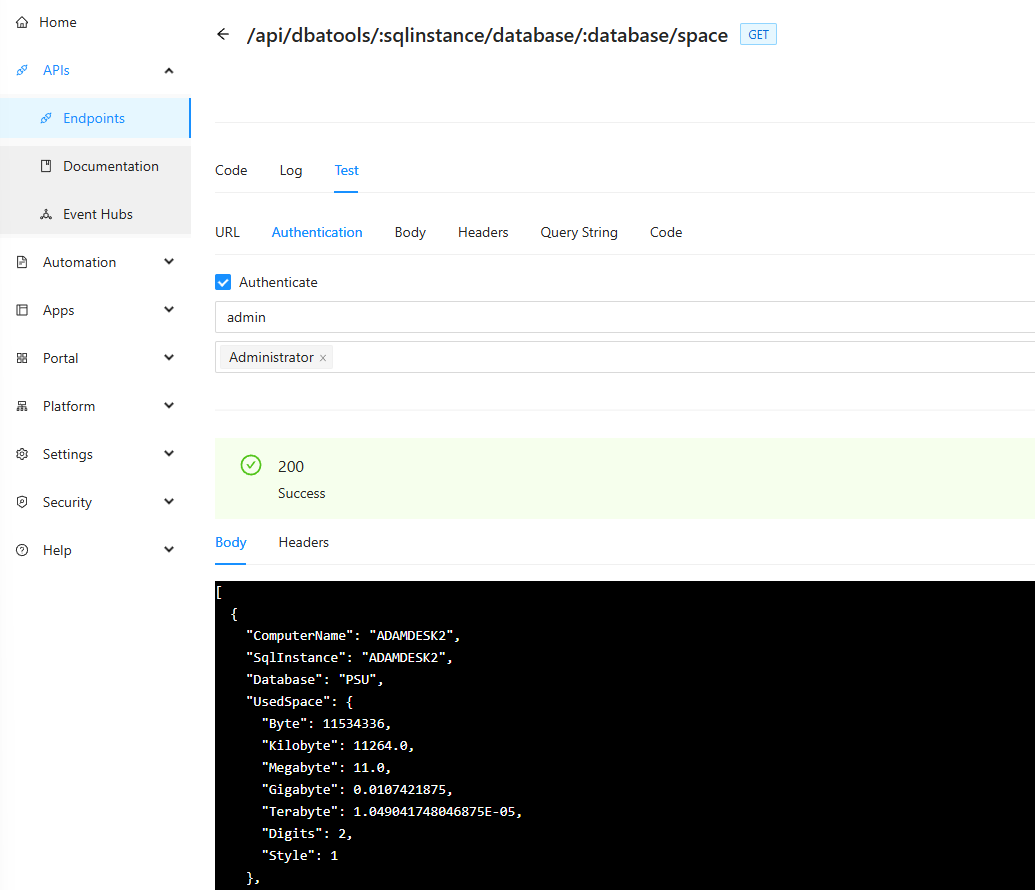Click the "SqlInstance" line in response
This screenshot has width=1035, height=890.
[x=349, y=658]
